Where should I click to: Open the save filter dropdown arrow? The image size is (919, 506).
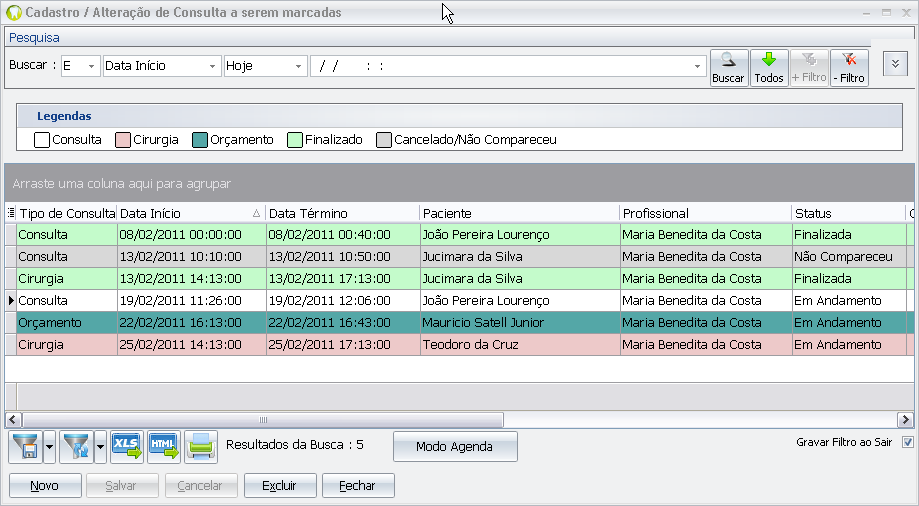pyautogui.click(x=49, y=447)
